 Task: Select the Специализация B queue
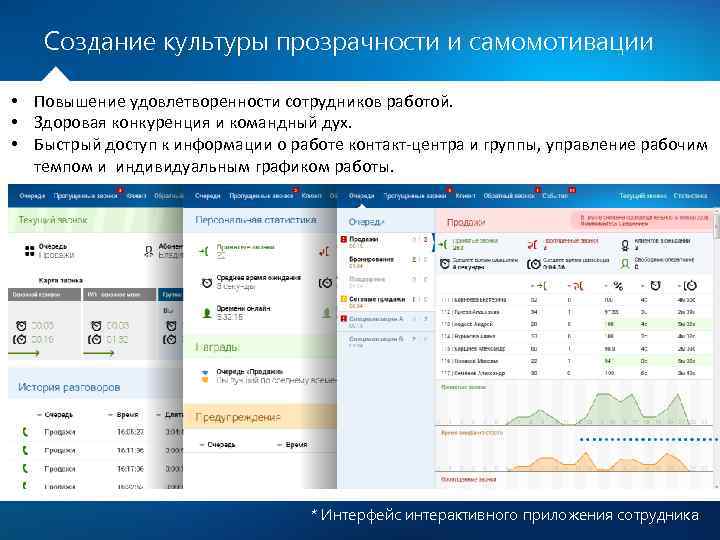[x=385, y=341]
